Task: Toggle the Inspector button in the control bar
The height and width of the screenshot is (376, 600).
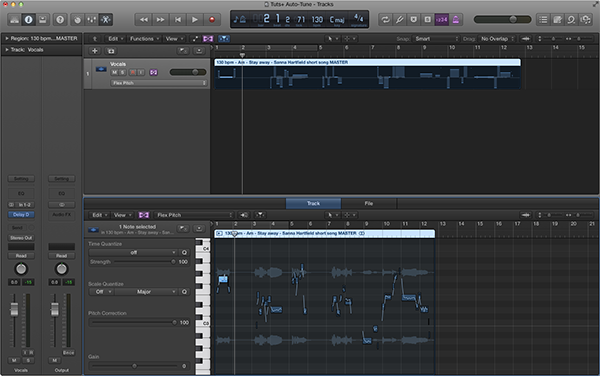Action: (28, 20)
